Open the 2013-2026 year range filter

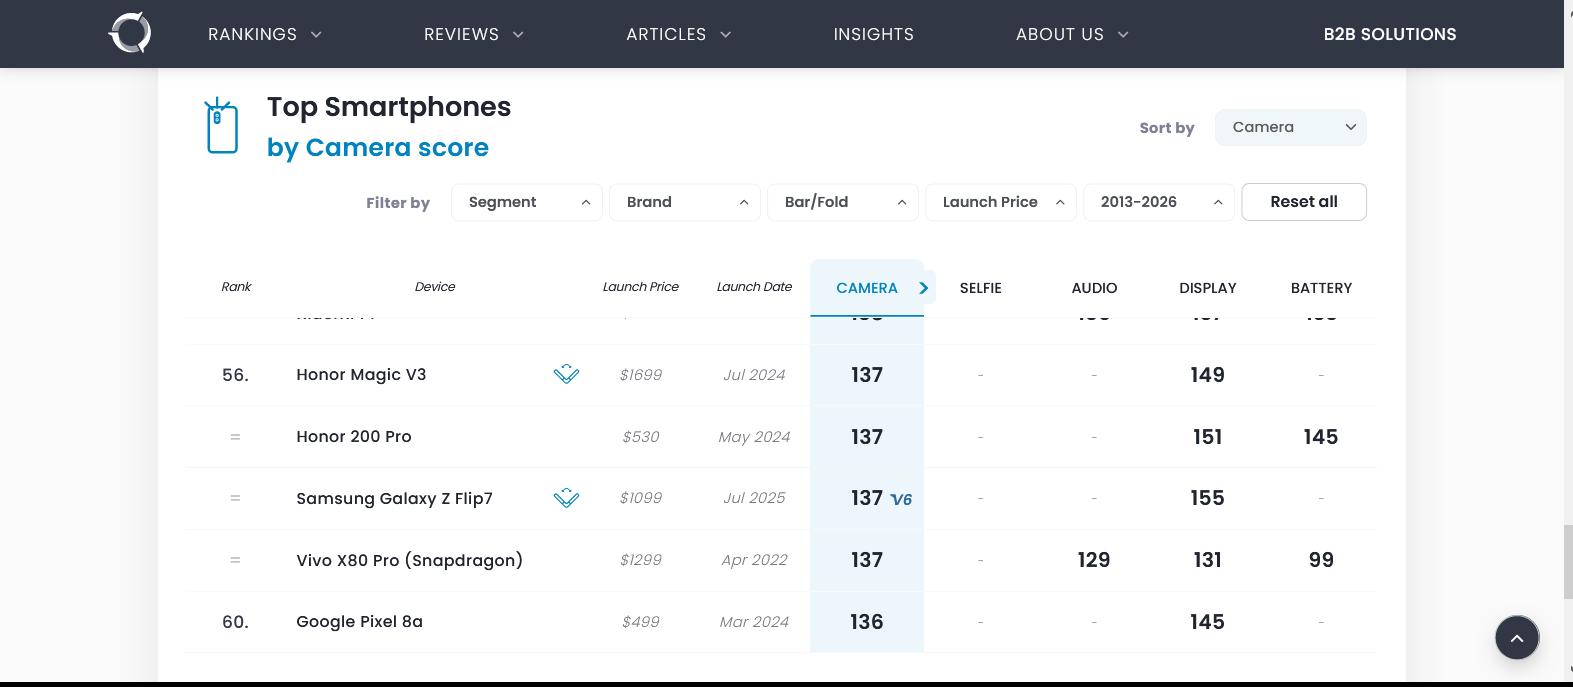click(x=1158, y=202)
